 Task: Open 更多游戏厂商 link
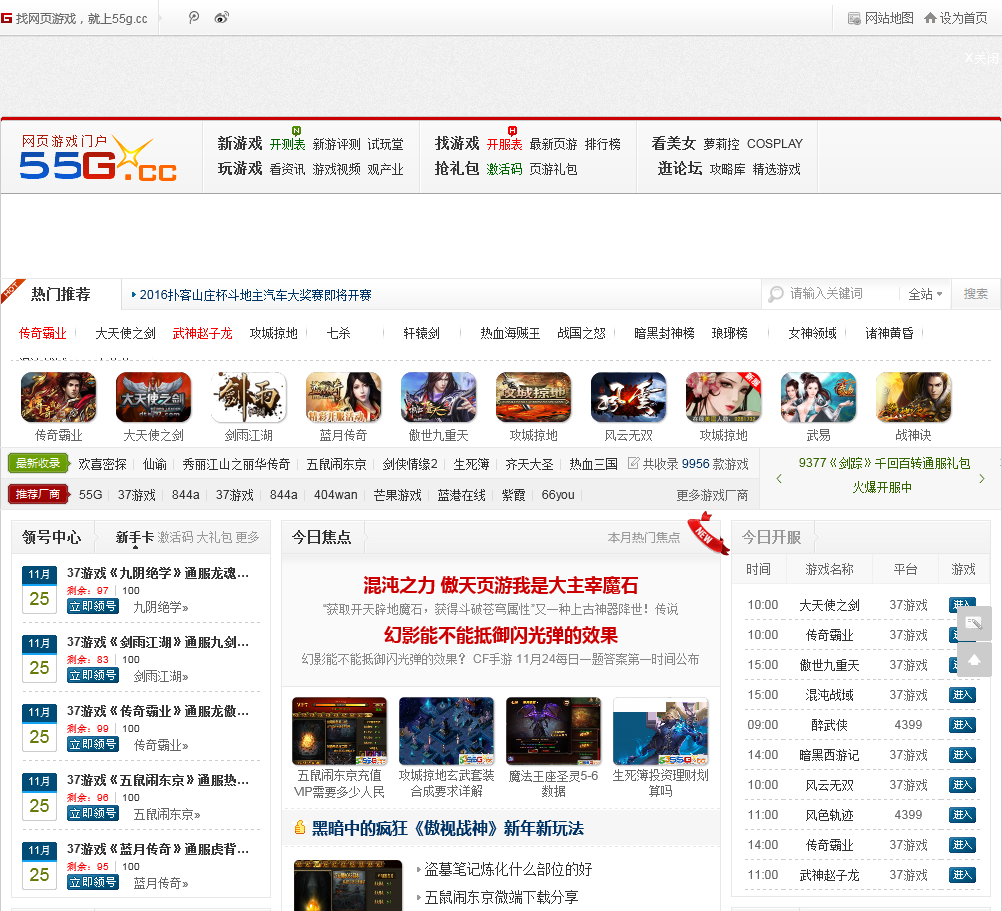[712, 495]
